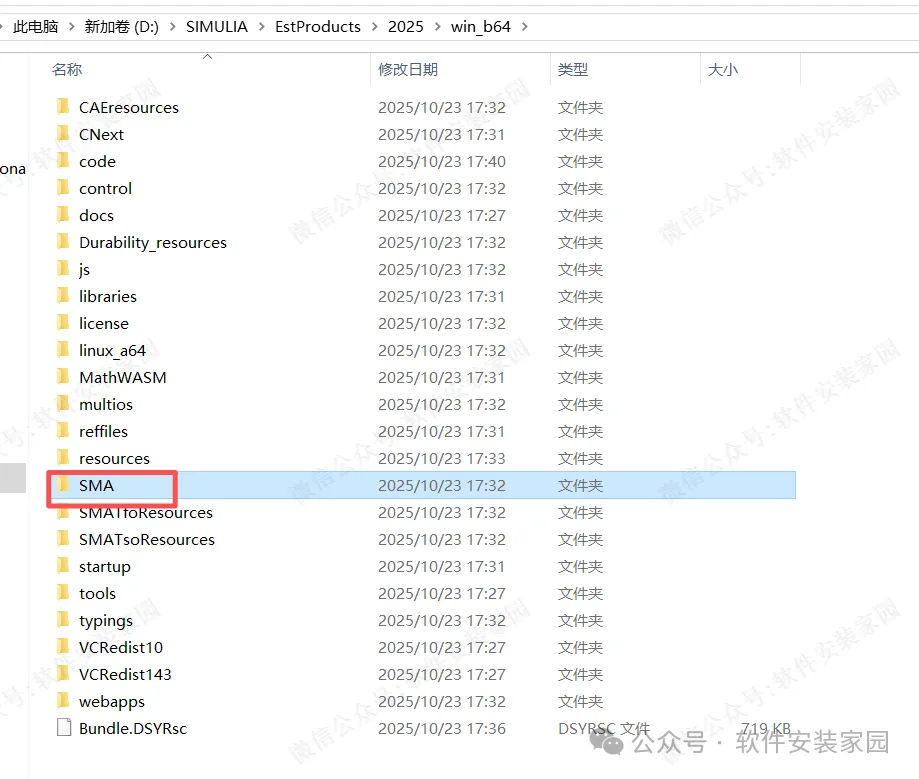
Task: Select the VCRedist143 folder name
Action: pos(125,674)
